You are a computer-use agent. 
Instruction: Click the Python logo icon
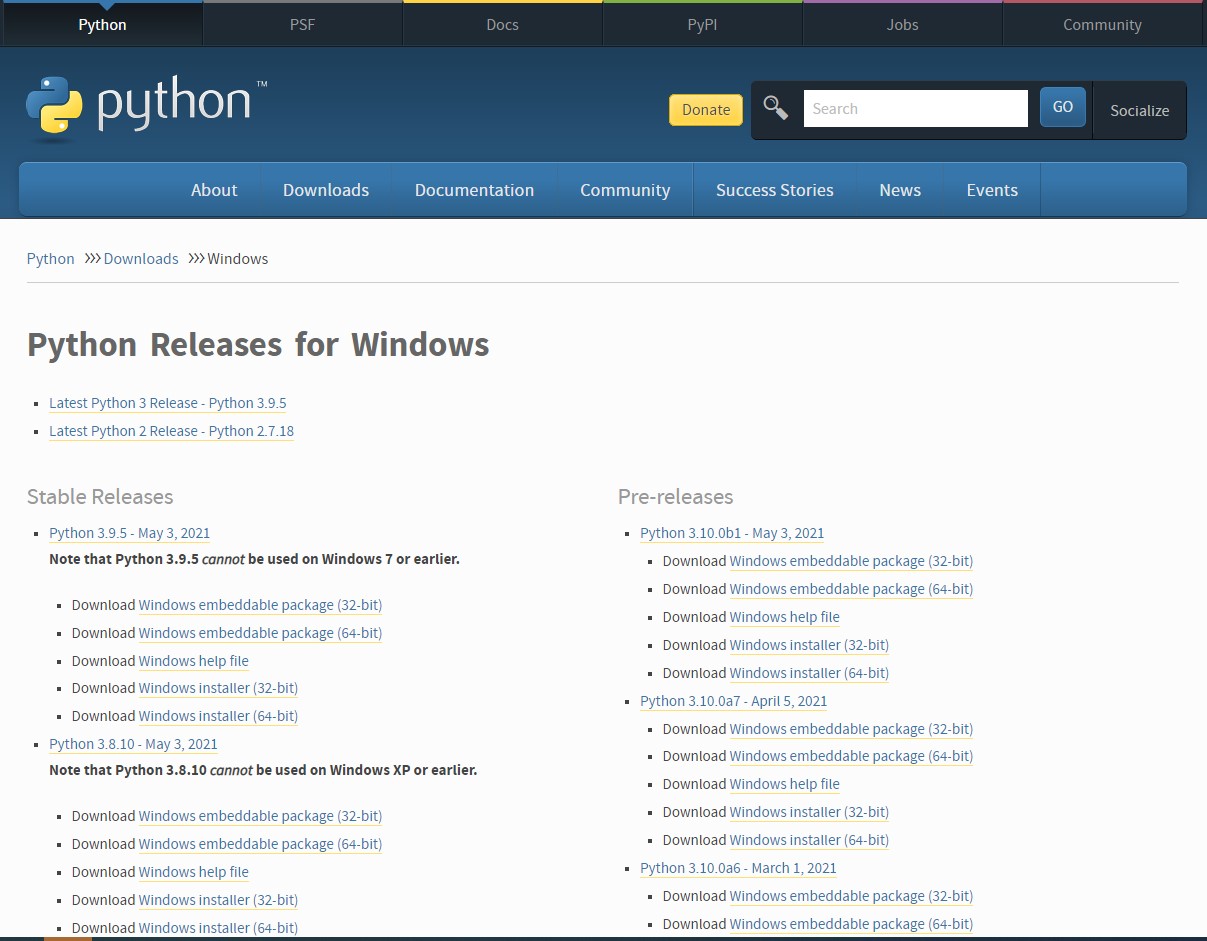pyautogui.click(x=55, y=105)
